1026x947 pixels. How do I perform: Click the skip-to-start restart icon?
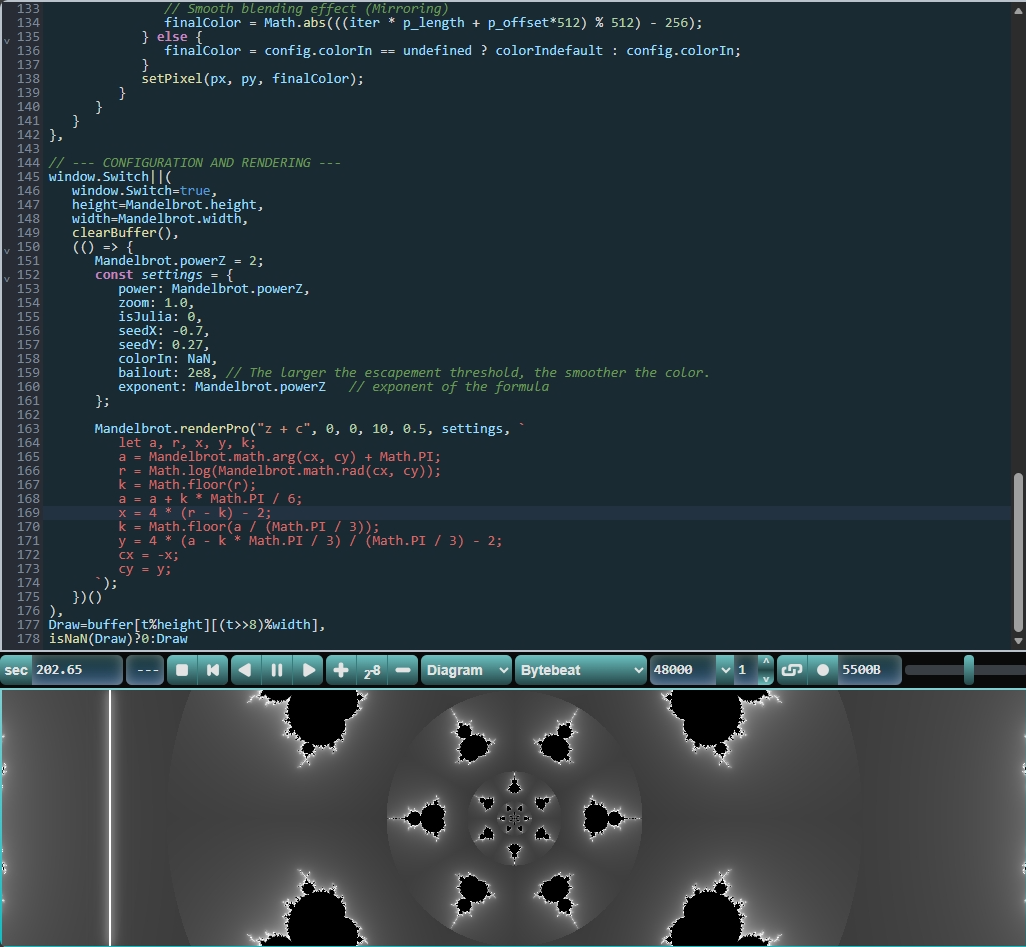(x=213, y=670)
